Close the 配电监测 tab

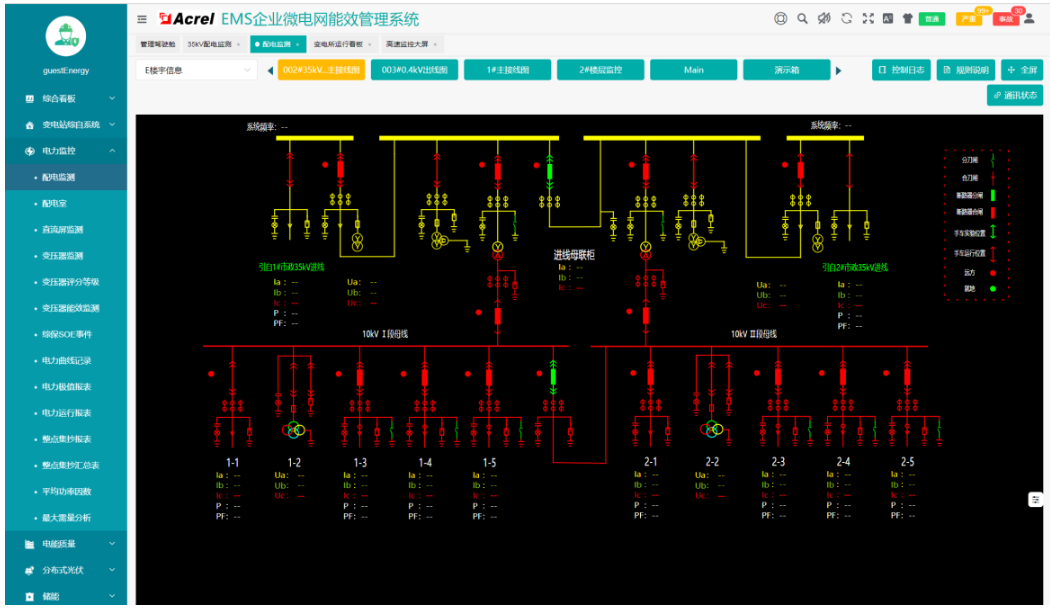298,44
